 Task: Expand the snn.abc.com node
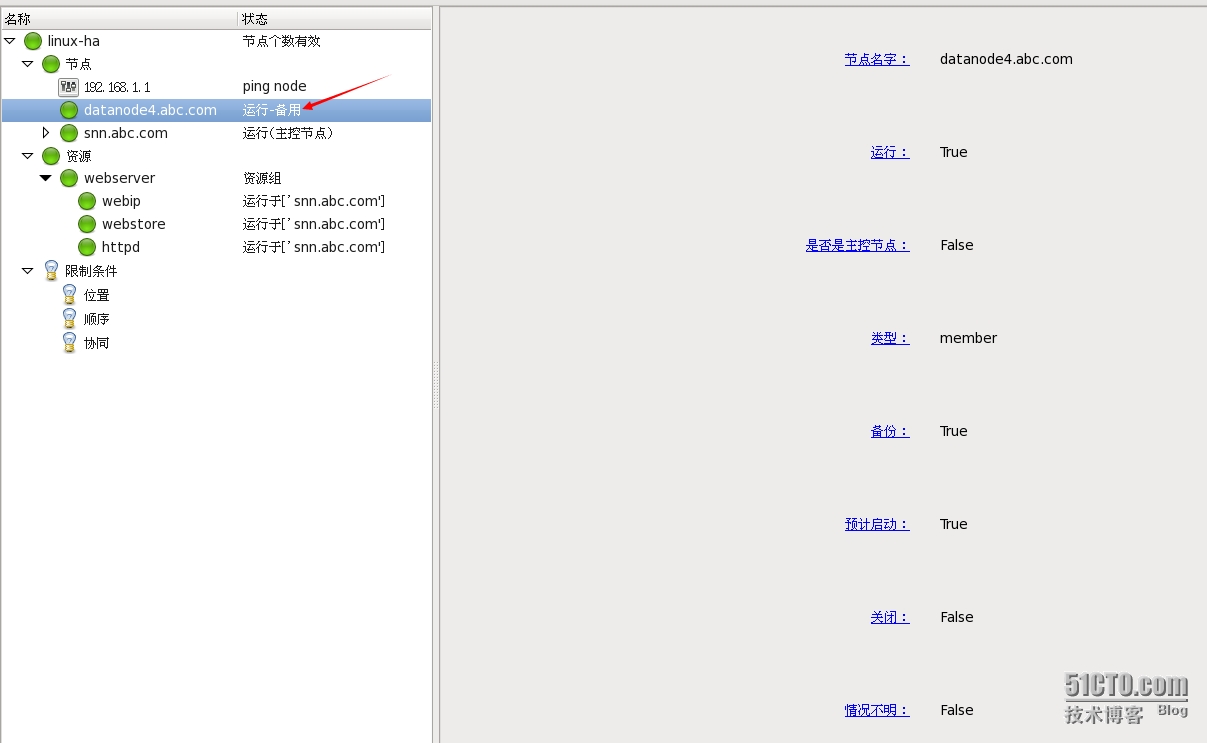coord(45,132)
